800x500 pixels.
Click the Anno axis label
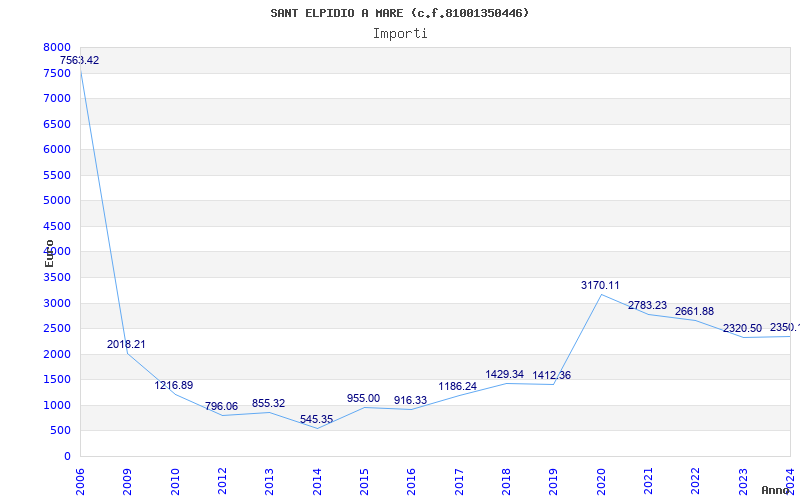[776, 490]
